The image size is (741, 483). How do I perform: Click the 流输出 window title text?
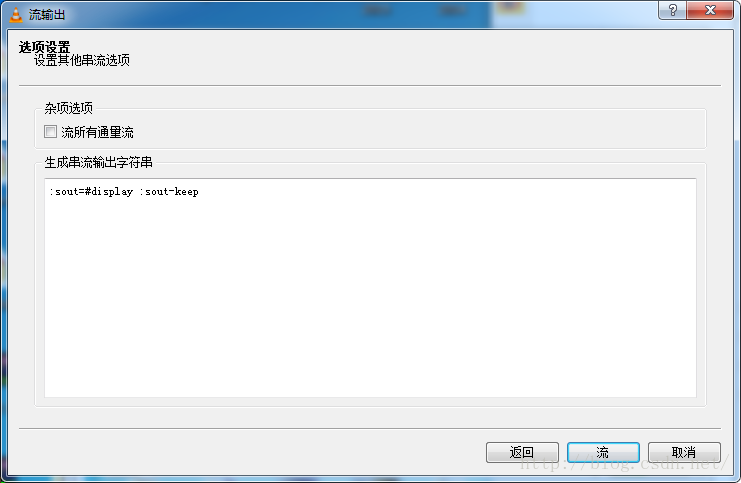coord(47,15)
